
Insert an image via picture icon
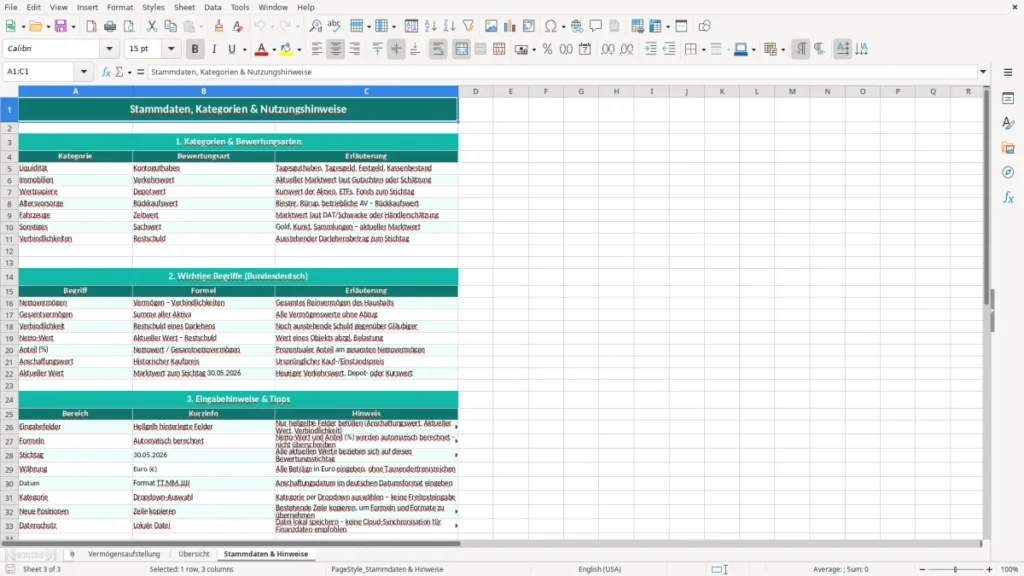[491, 26]
